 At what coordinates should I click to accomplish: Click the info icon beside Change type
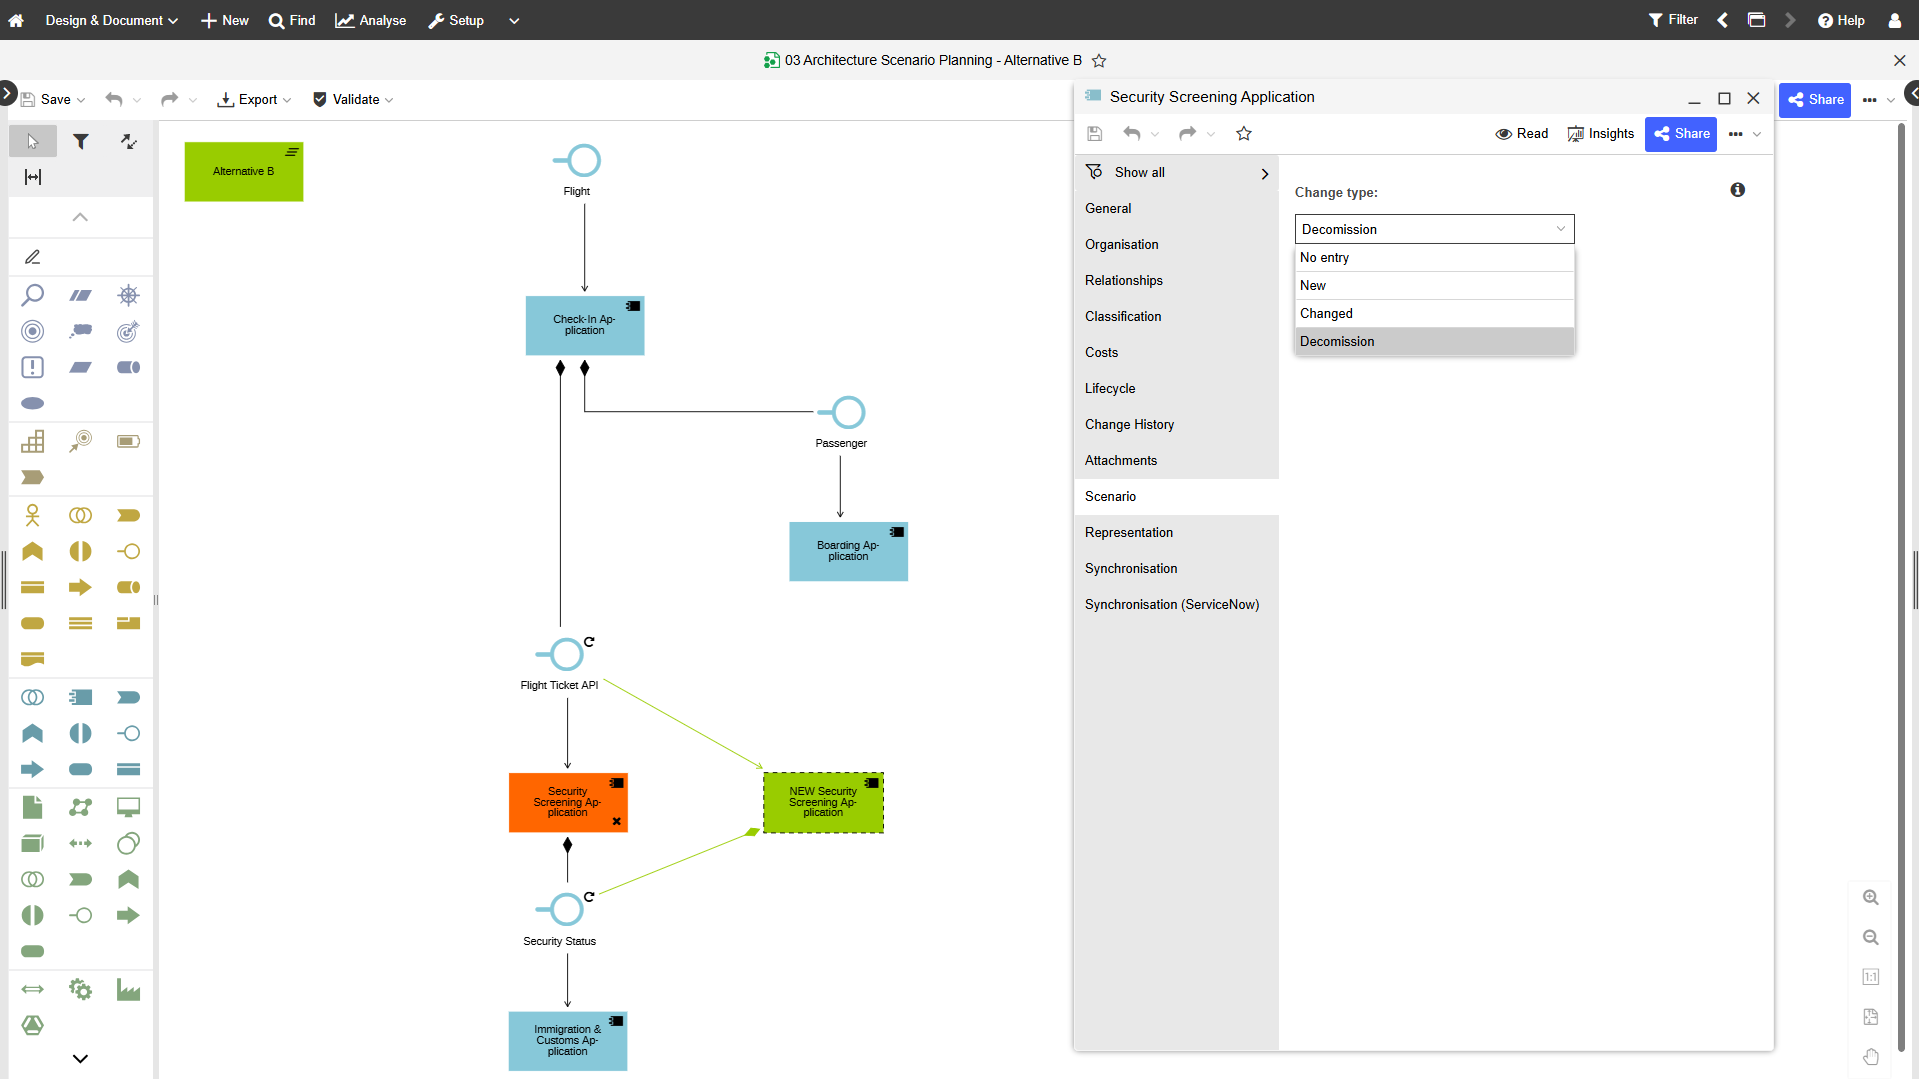tap(1738, 190)
